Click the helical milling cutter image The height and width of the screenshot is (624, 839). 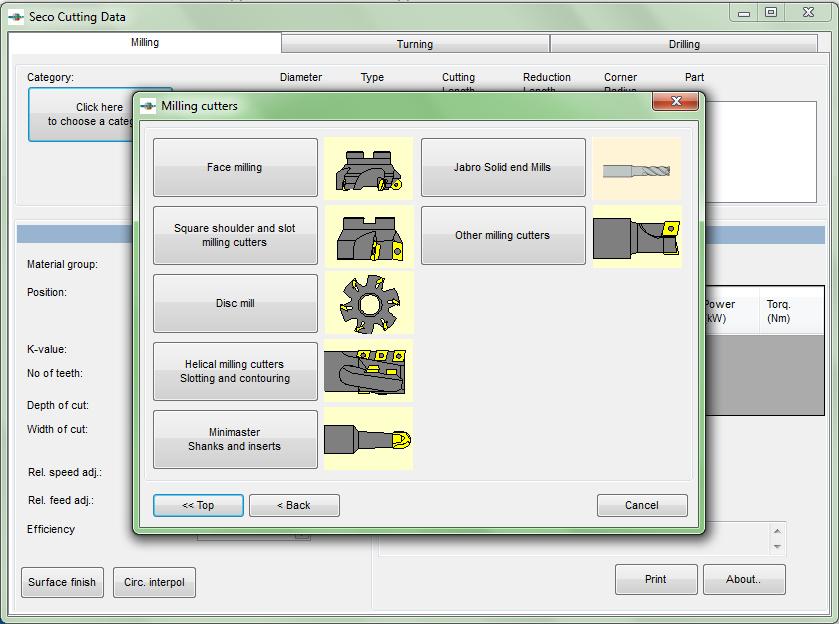369,371
